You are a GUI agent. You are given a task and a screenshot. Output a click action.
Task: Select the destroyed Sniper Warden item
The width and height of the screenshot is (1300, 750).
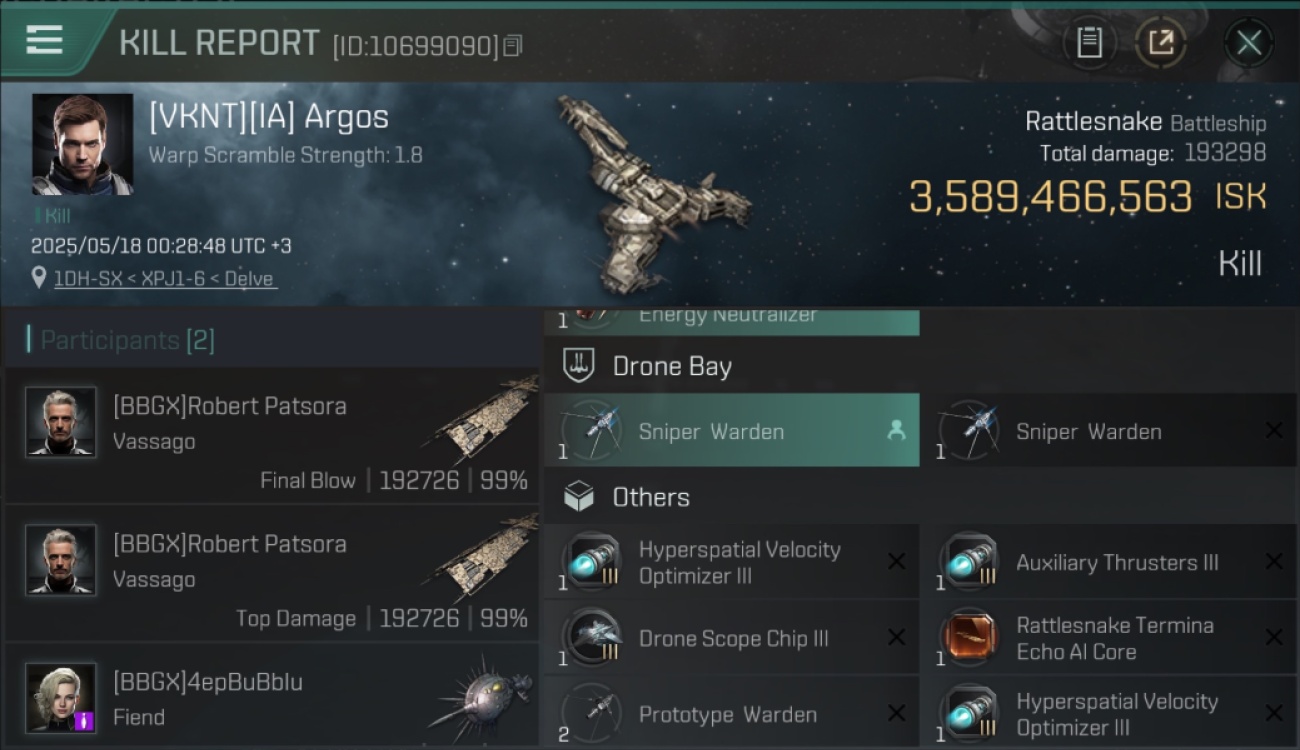coord(1108,430)
